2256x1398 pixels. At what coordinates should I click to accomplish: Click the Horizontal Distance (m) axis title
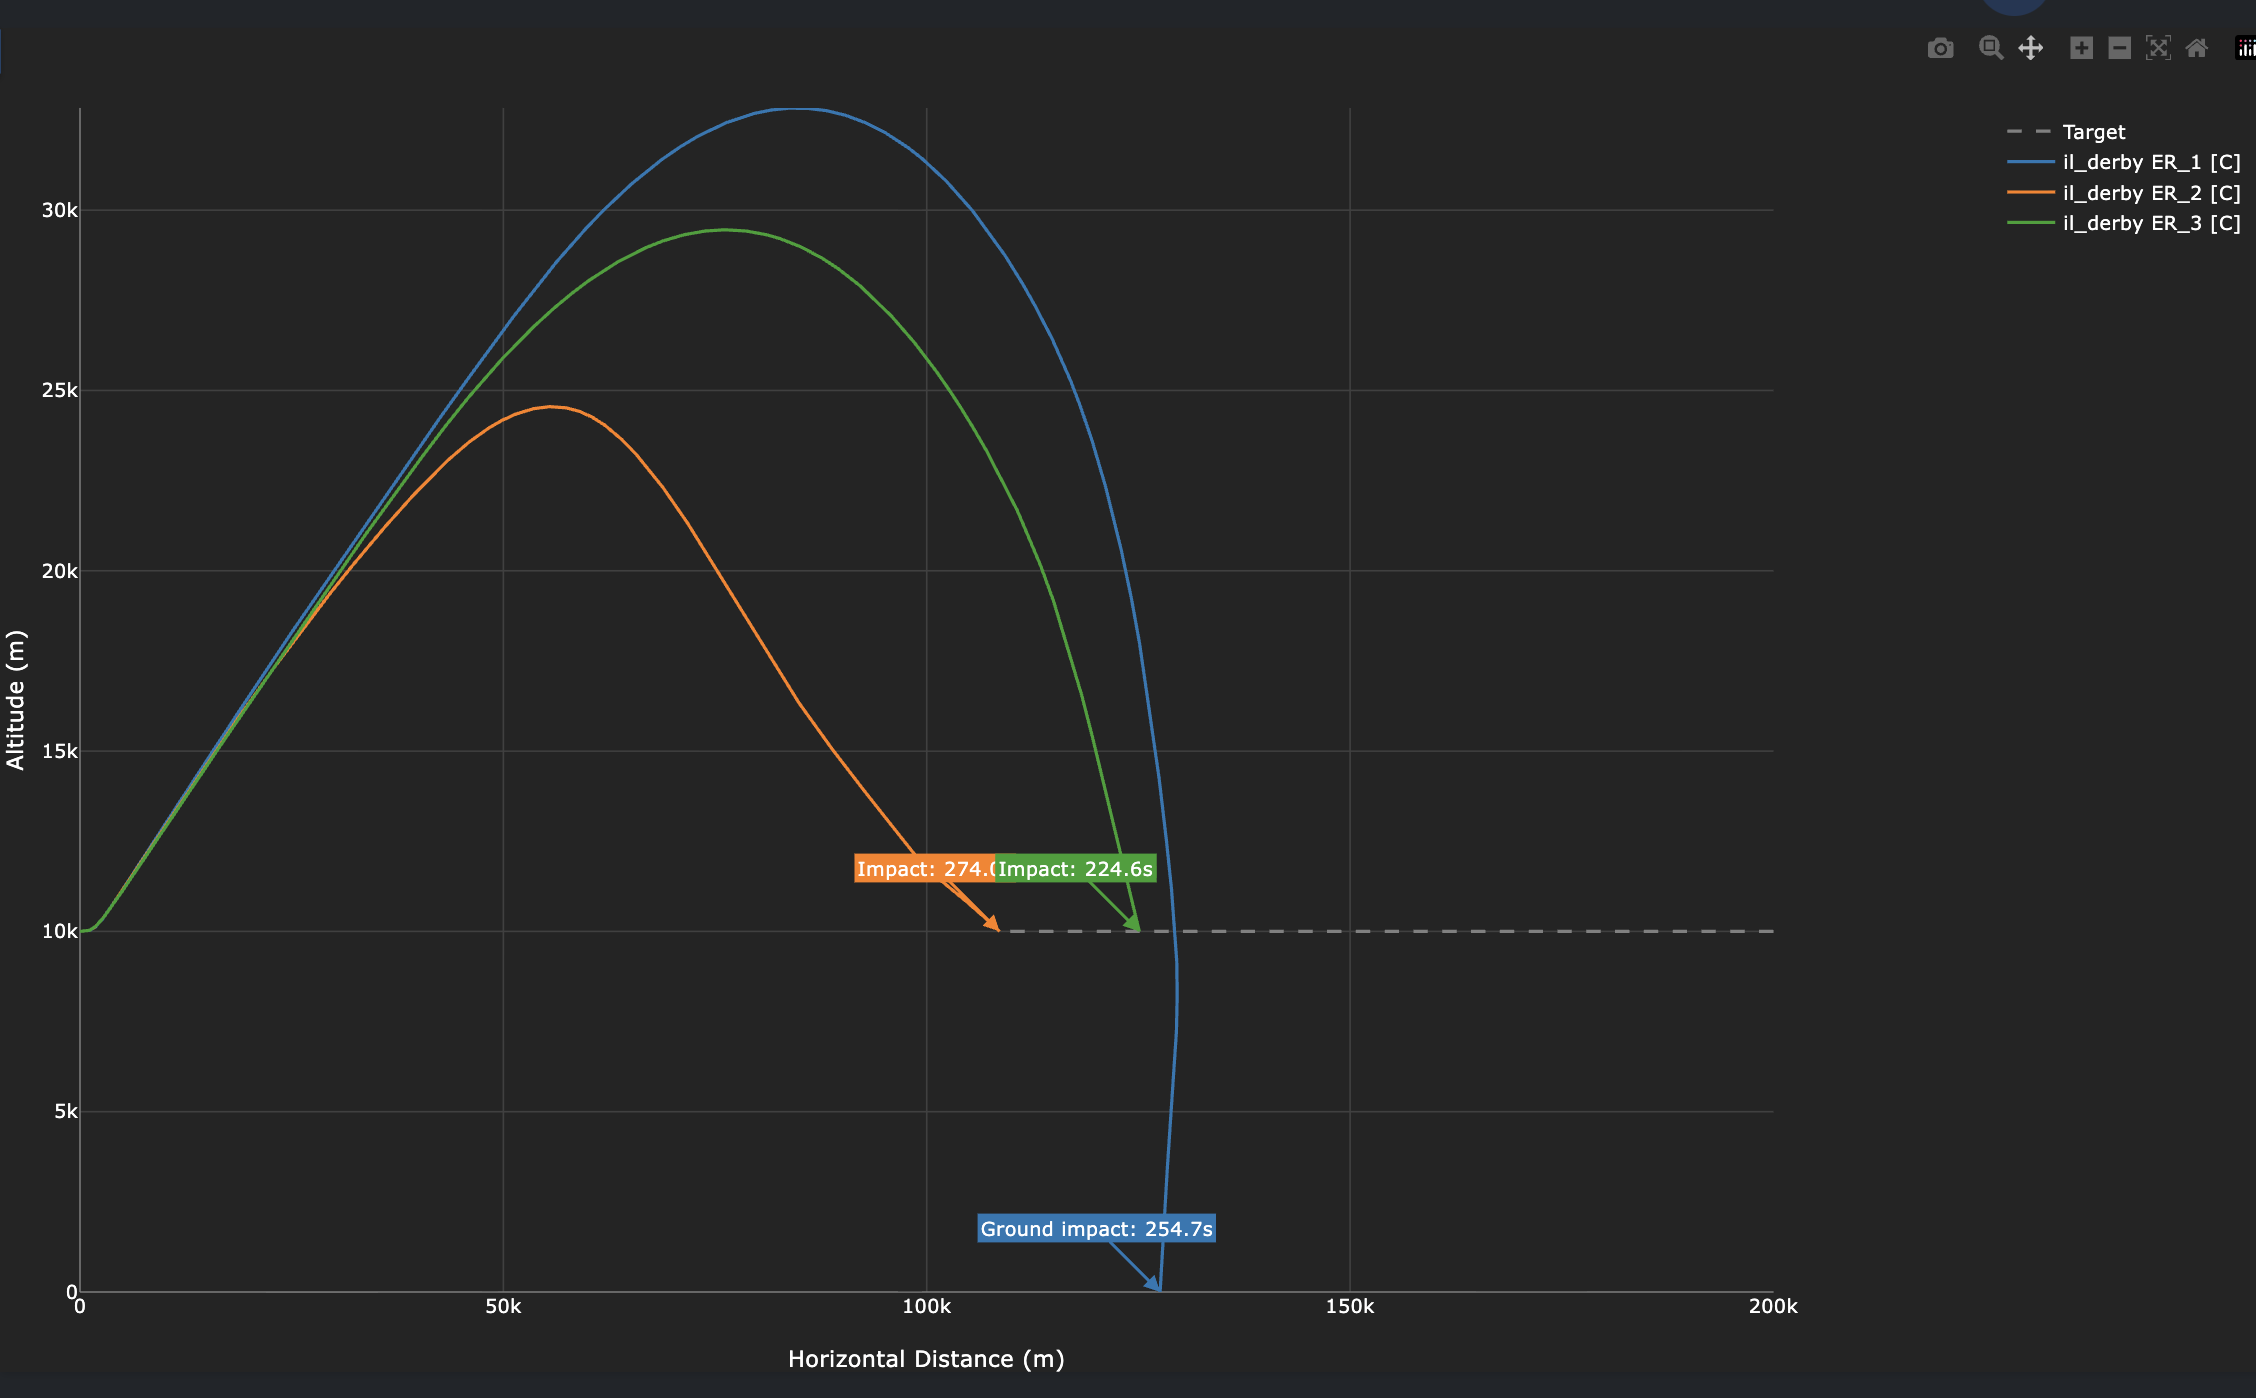pyautogui.click(x=926, y=1359)
